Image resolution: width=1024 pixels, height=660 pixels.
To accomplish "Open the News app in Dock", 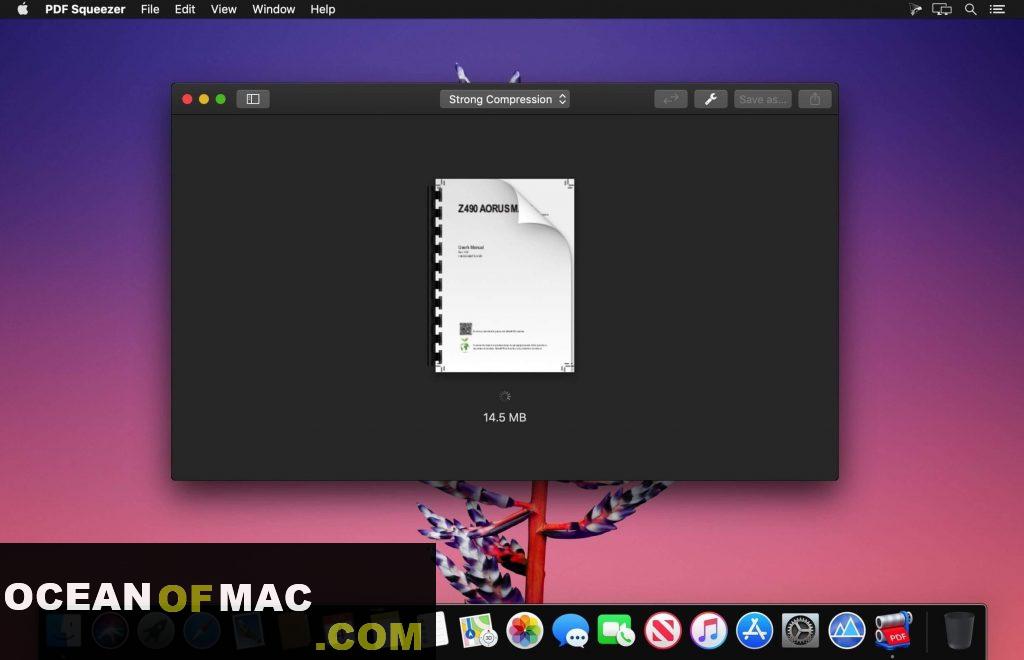I will [x=662, y=631].
